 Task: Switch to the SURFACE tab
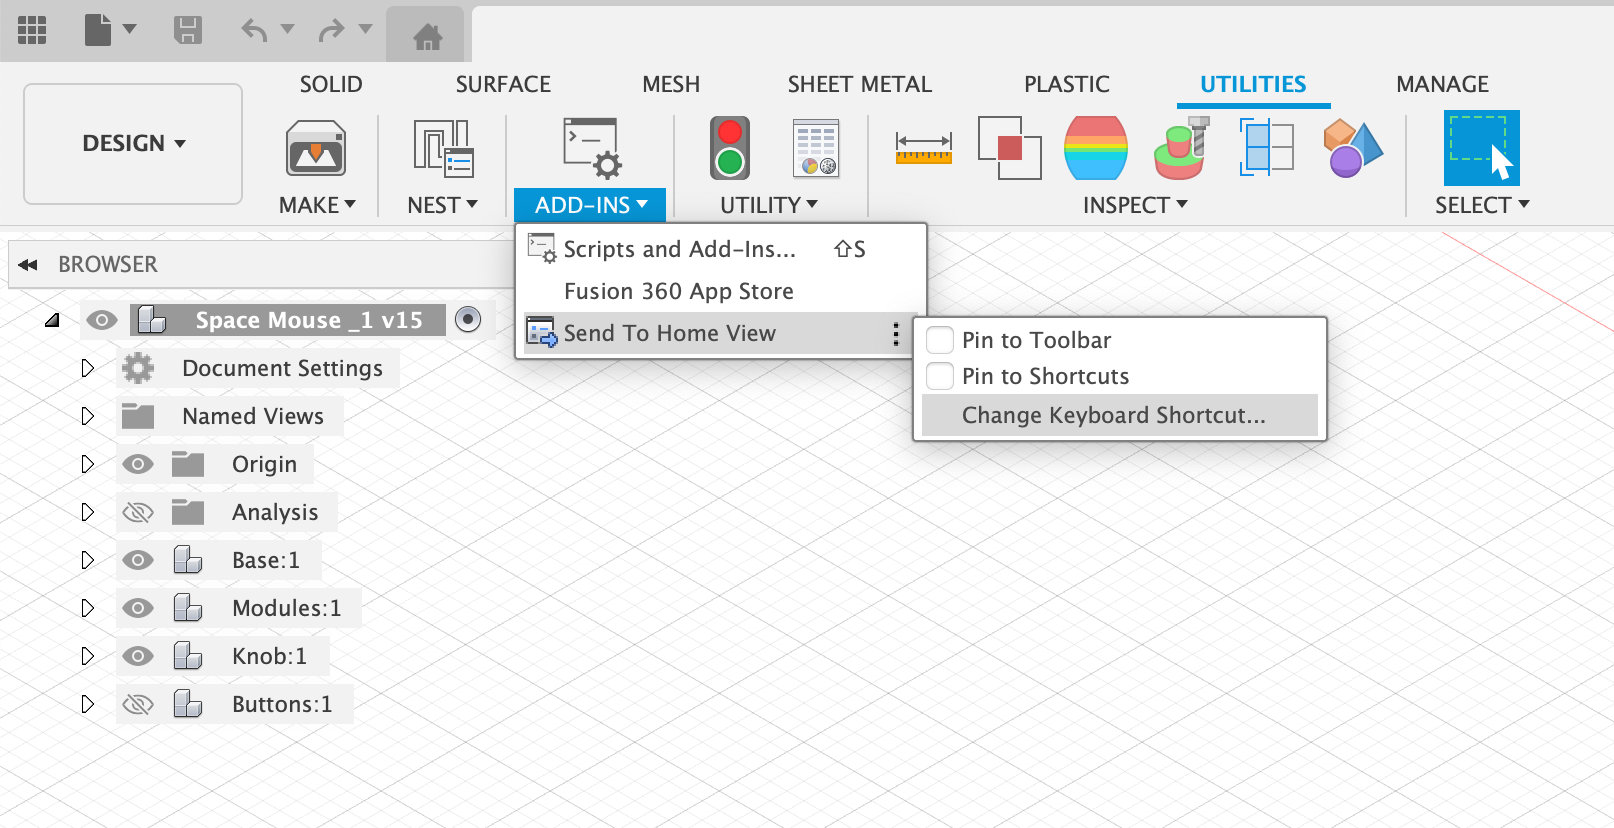click(x=503, y=84)
